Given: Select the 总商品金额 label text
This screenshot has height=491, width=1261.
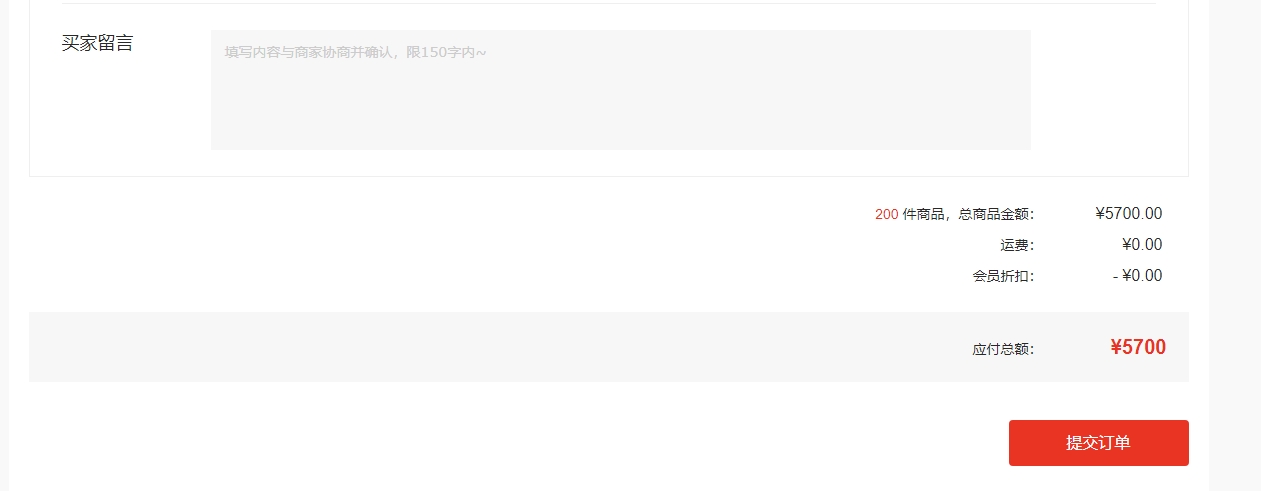Looking at the screenshot, I should [996, 214].
